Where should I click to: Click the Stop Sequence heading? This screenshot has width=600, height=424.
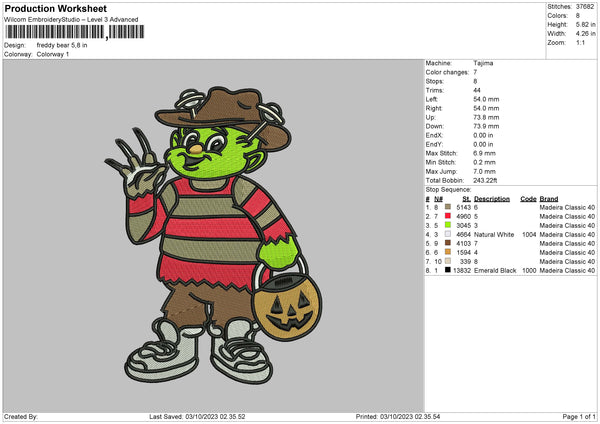pyautogui.click(x=448, y=188)
